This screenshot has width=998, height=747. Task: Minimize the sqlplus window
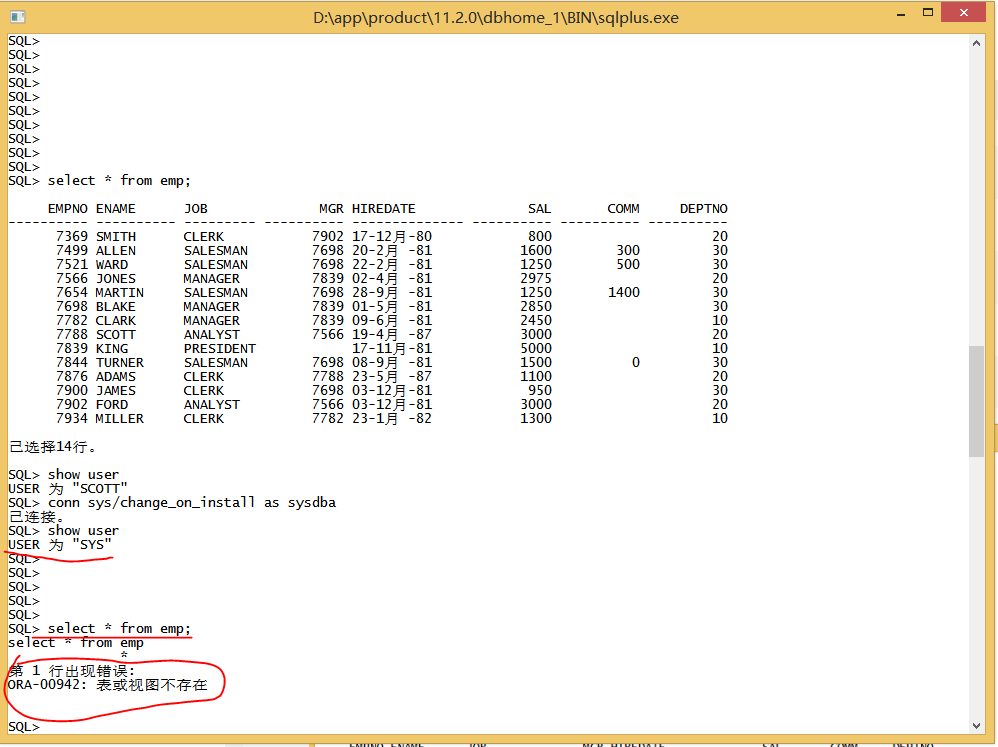901,13
